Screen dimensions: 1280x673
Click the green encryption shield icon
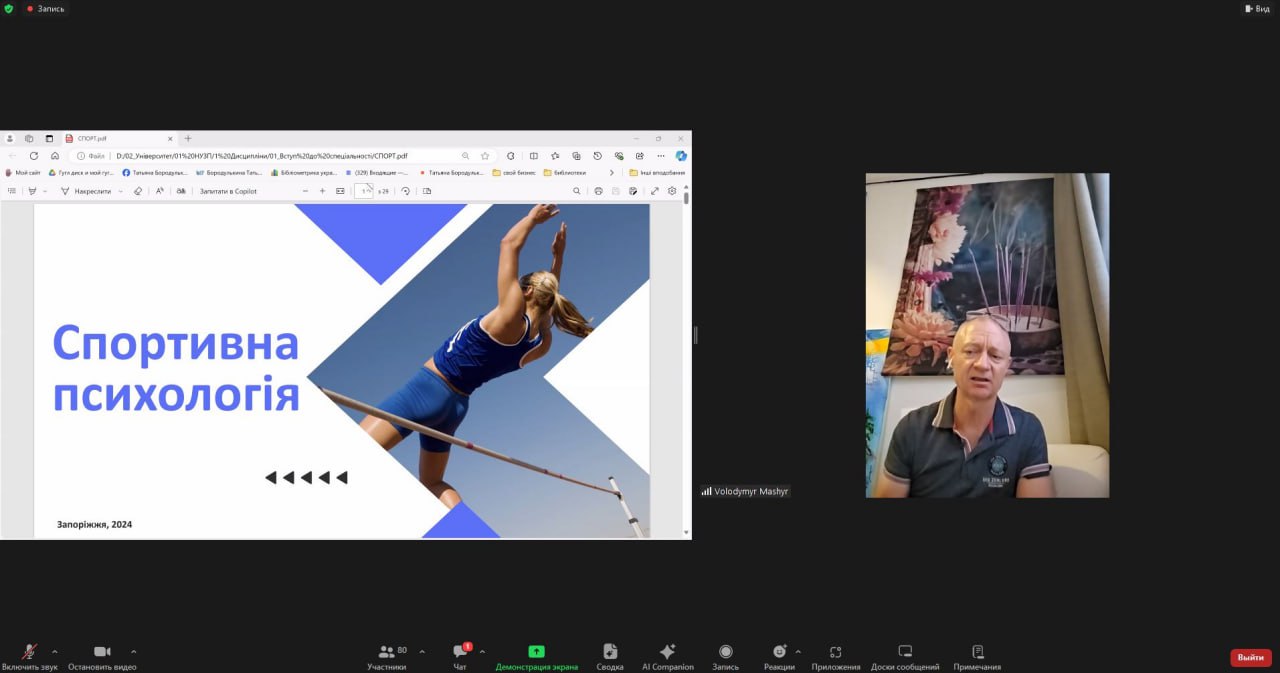(x=9, y=8)
